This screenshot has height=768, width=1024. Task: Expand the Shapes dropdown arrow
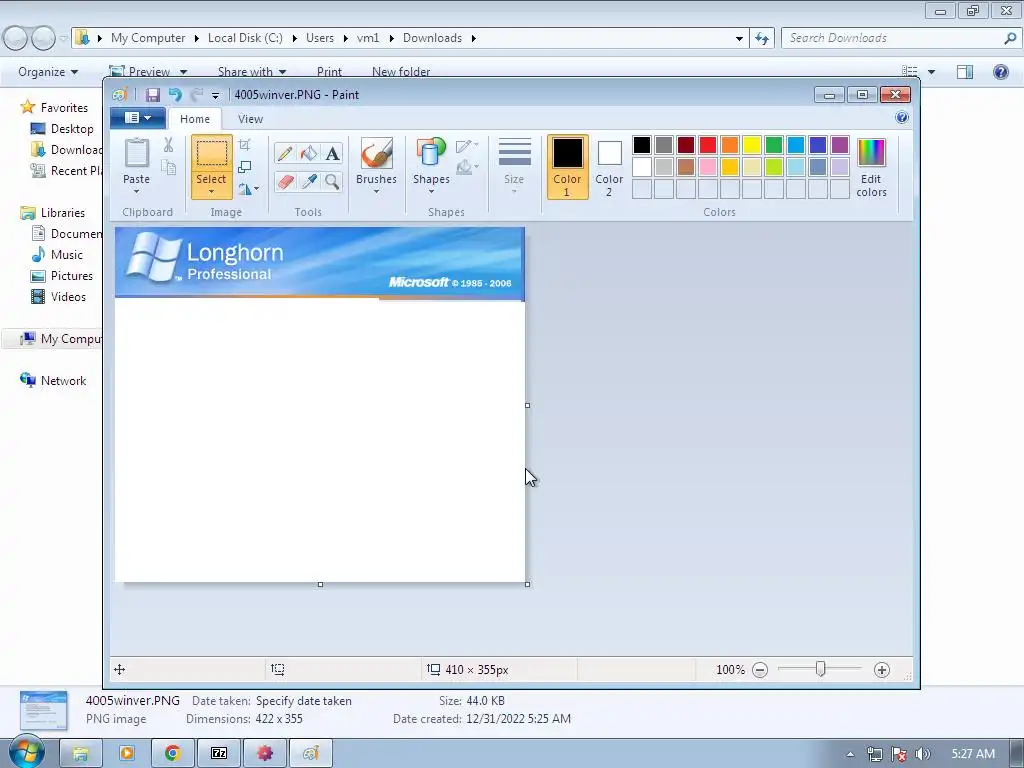pos(432,191)
